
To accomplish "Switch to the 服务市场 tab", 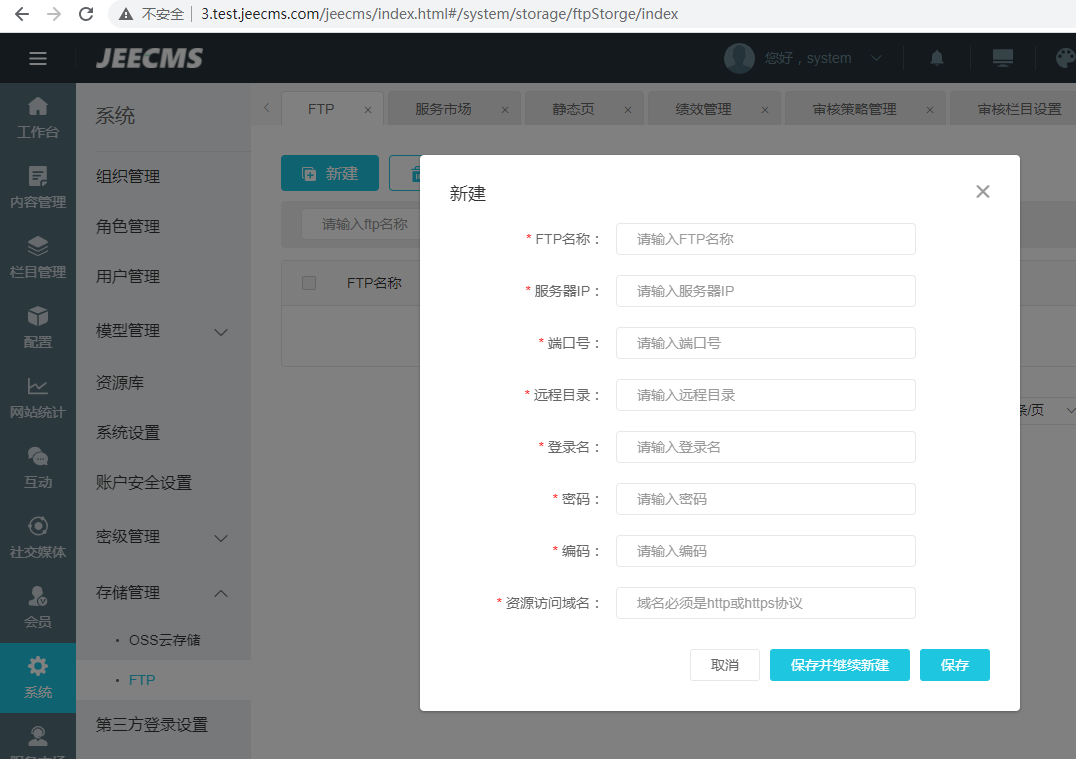I will pos(443,109).
